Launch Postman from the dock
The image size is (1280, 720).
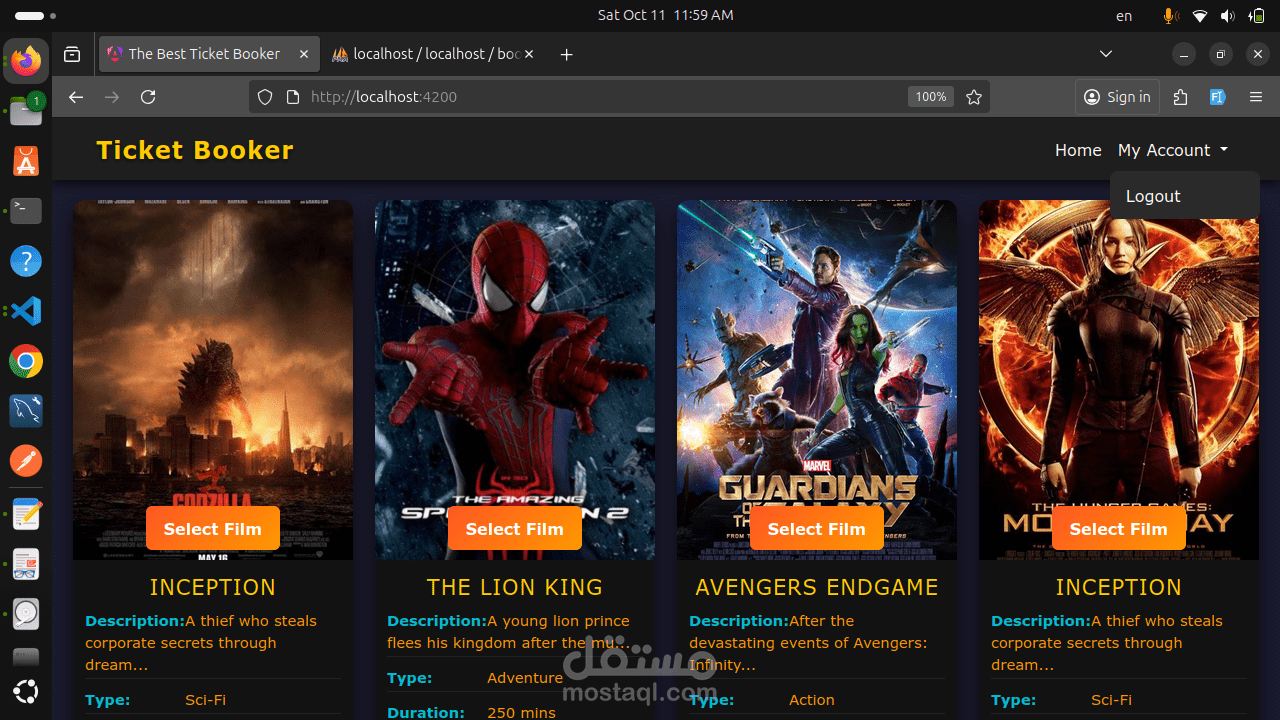[26, 461]
